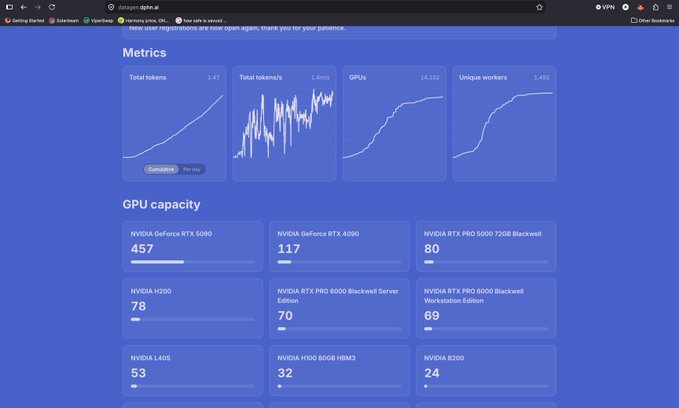The height and width of the screenshot is (408, 679).
Task: Click the 80 count value
Action: click(432, 249)
